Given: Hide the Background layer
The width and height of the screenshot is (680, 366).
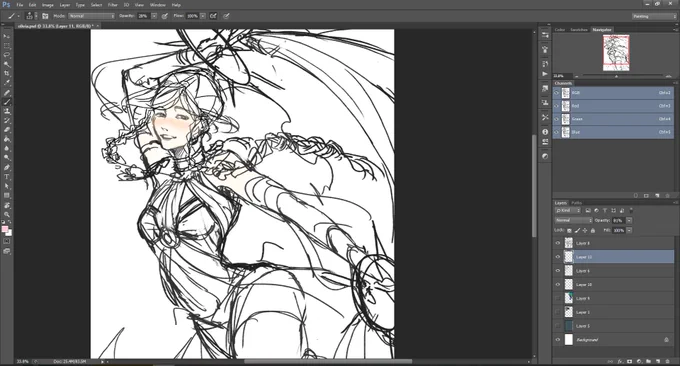Looking at the screenshot, I should click(x=558, y=340).
